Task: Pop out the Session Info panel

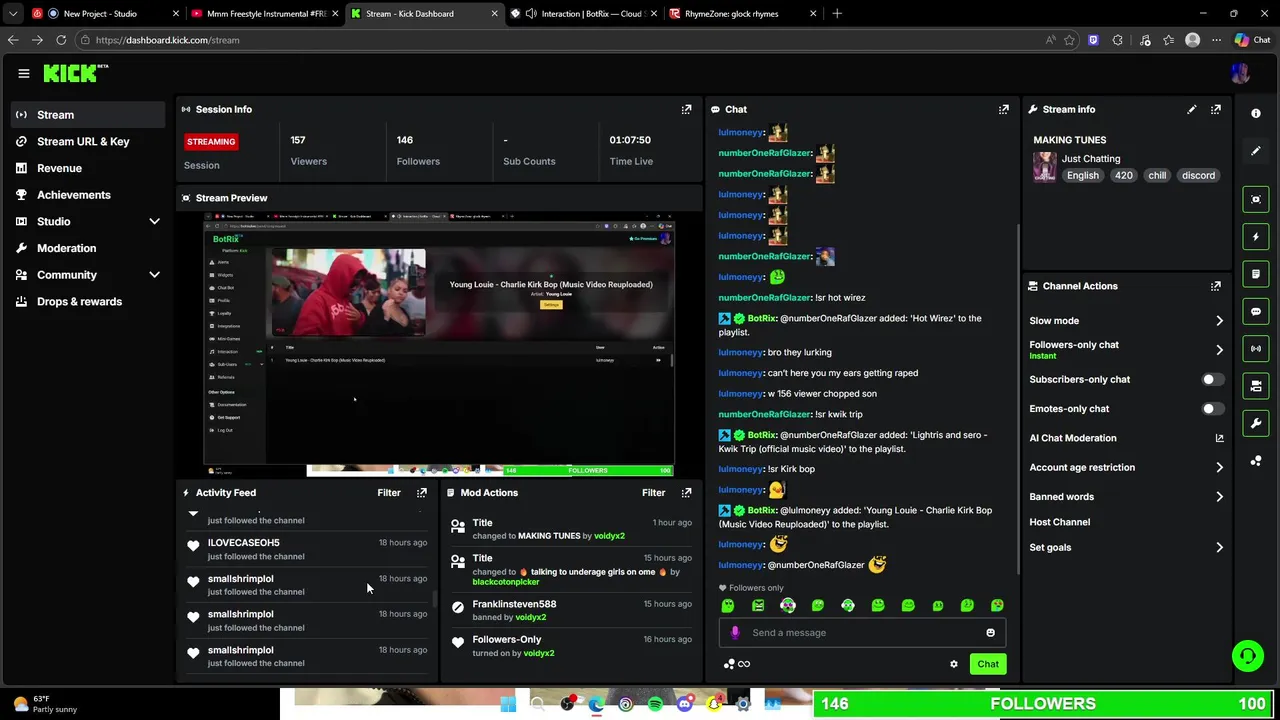Action: pyautogui.click(x=686, y=109)
